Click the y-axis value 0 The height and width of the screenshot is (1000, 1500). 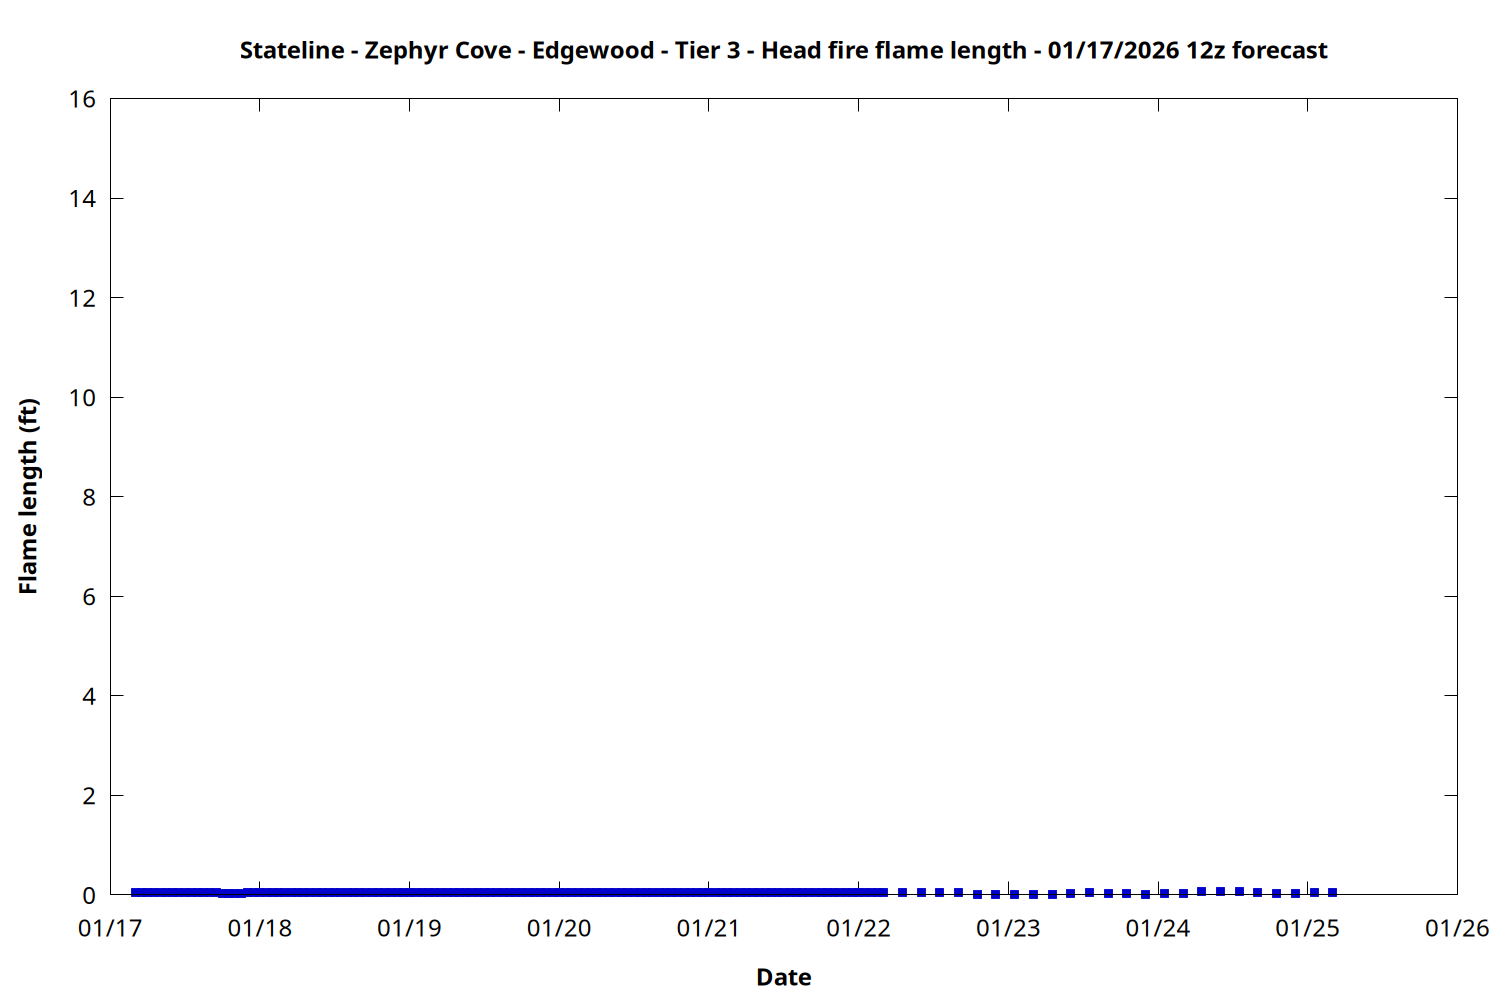89,895
